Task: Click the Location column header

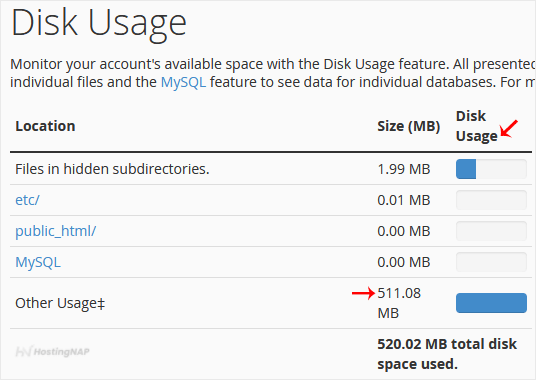Action: click(x=45, y=126)
